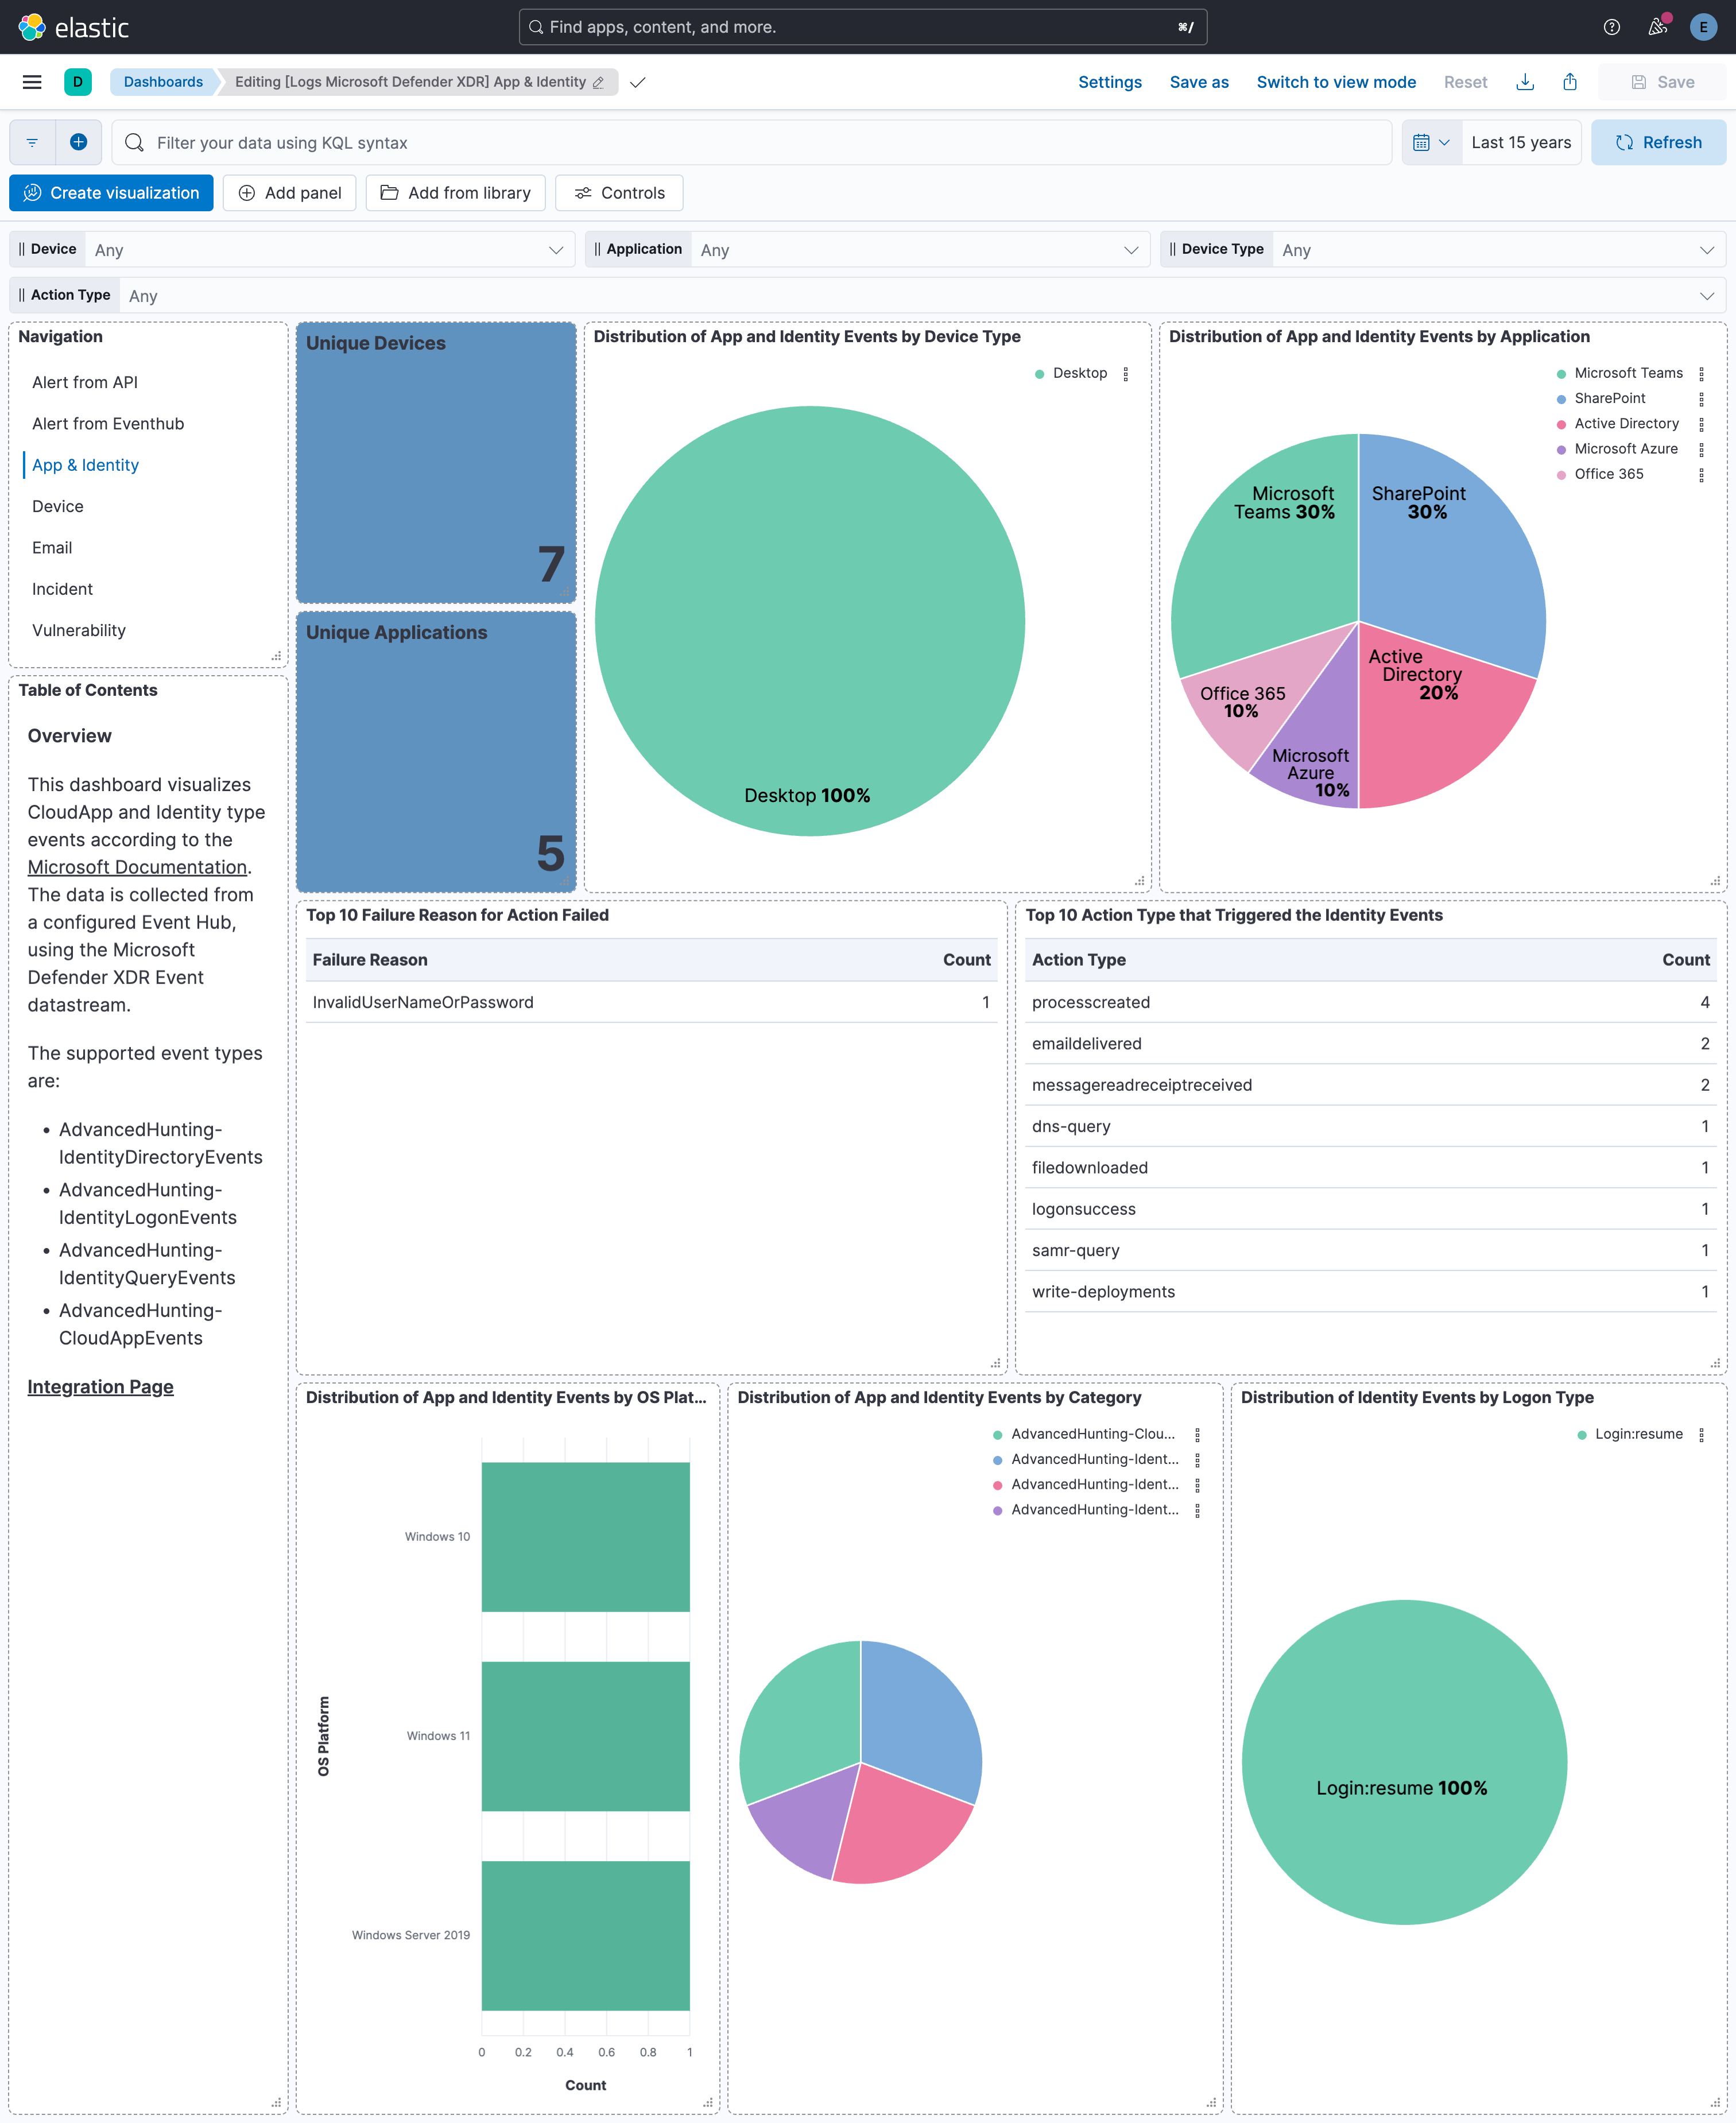Add a filter using the plus icon

79,142
